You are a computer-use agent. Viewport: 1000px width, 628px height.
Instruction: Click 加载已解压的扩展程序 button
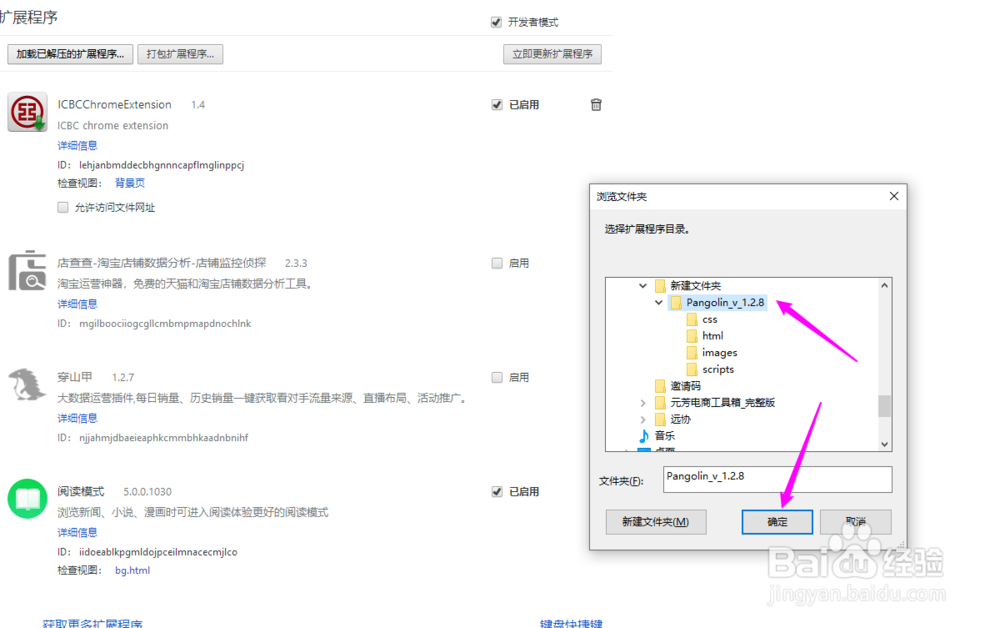pyautogui.click(x=69, y=54)
